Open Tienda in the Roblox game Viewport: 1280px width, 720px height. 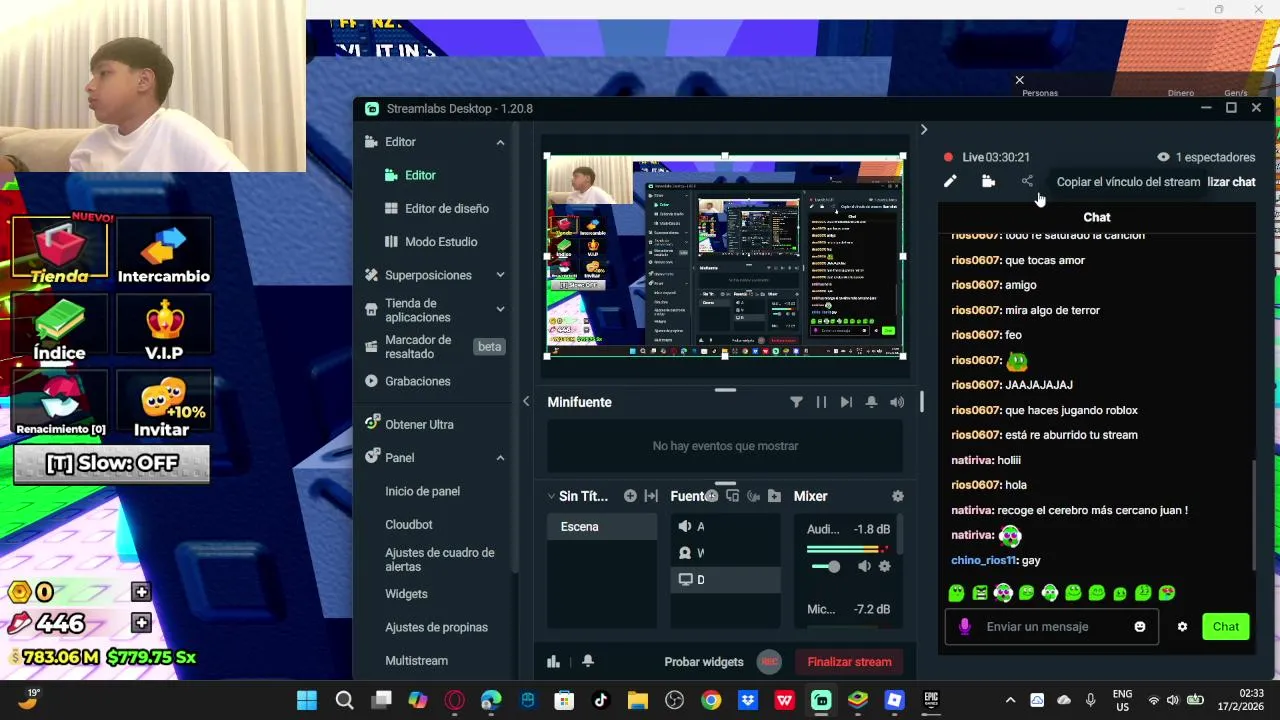coord(60,250)
